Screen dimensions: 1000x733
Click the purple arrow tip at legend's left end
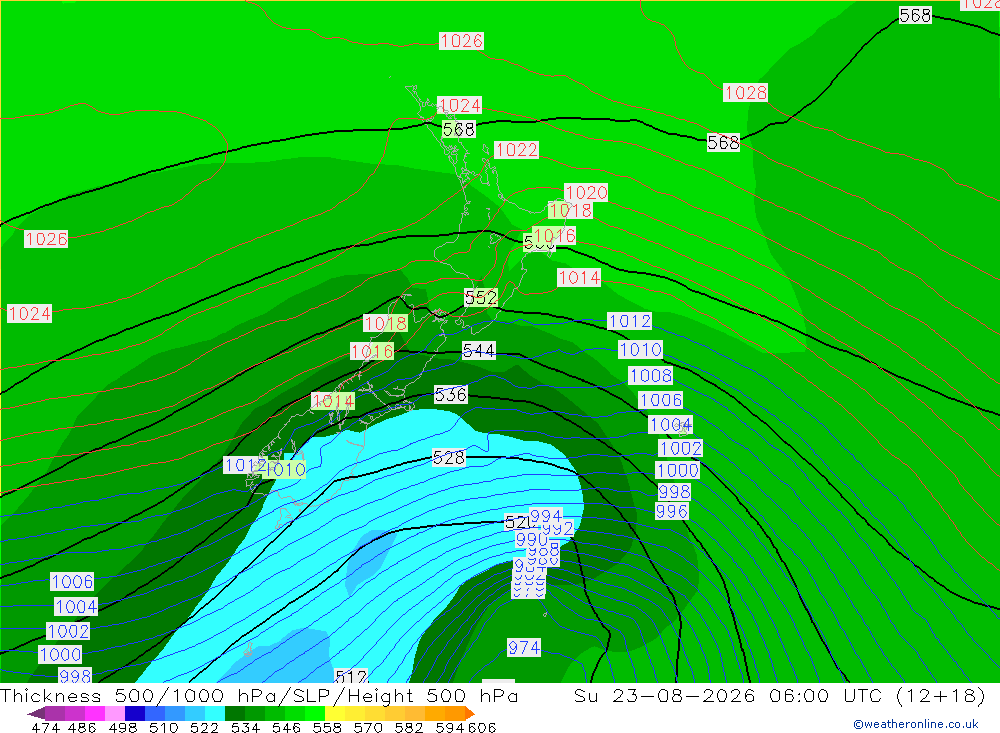coord(36,713)
